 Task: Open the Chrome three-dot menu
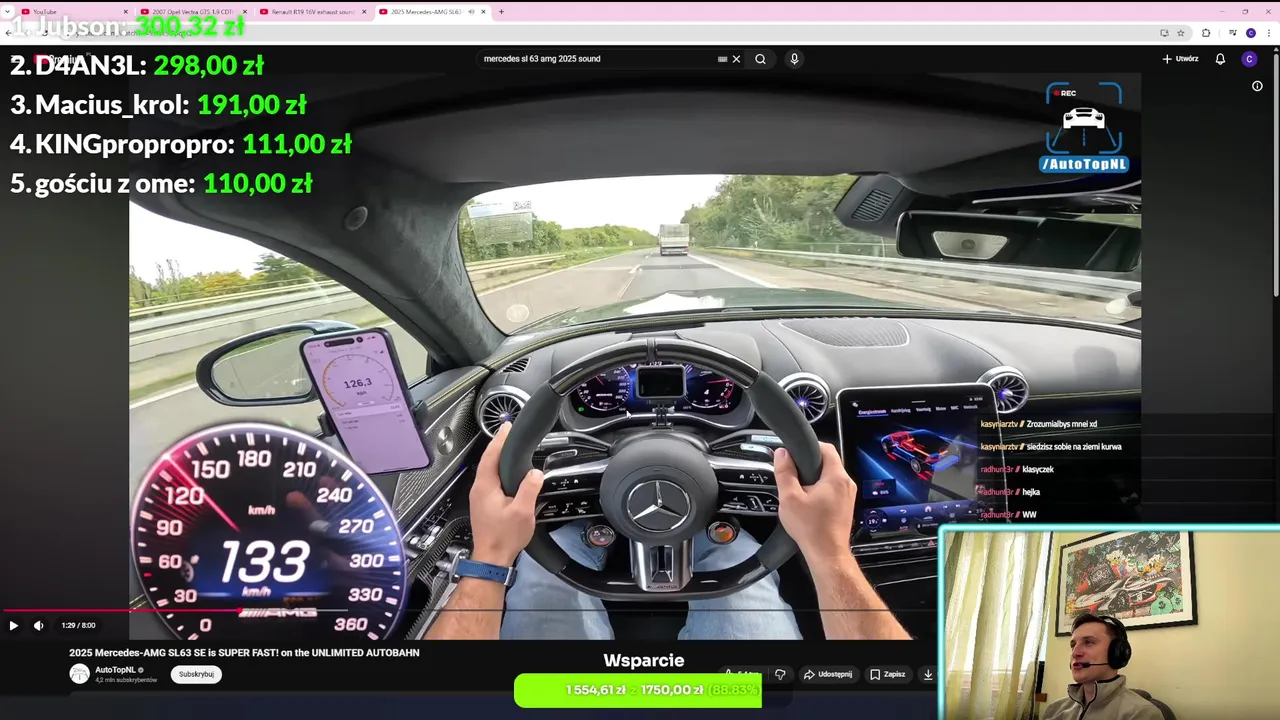pos(1269,33)
